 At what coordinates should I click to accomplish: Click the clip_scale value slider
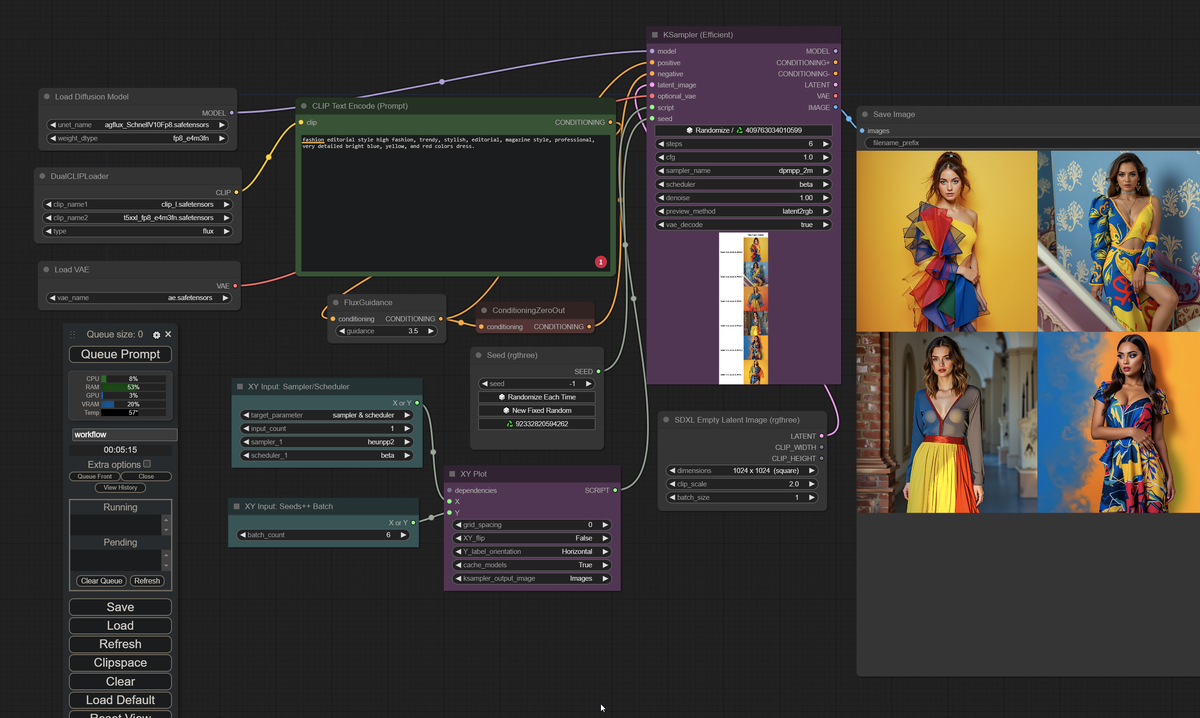pos(740,484)
